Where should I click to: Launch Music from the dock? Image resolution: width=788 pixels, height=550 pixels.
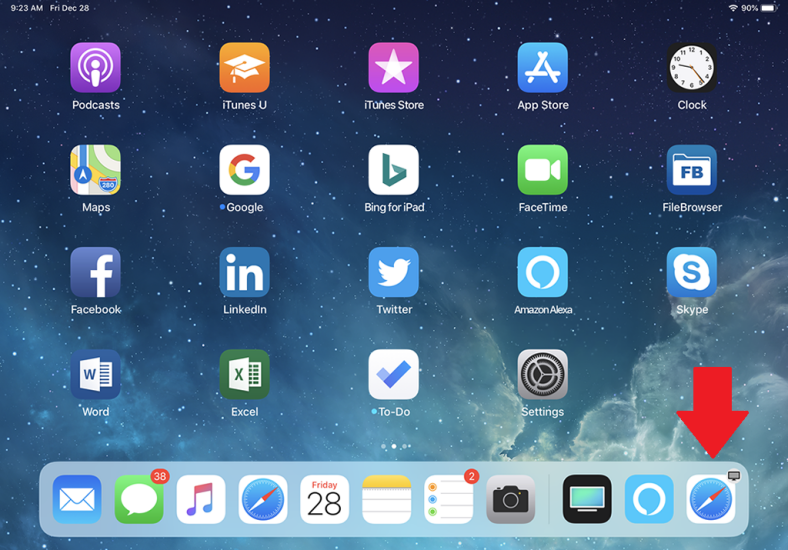click(x=201, y=499)
